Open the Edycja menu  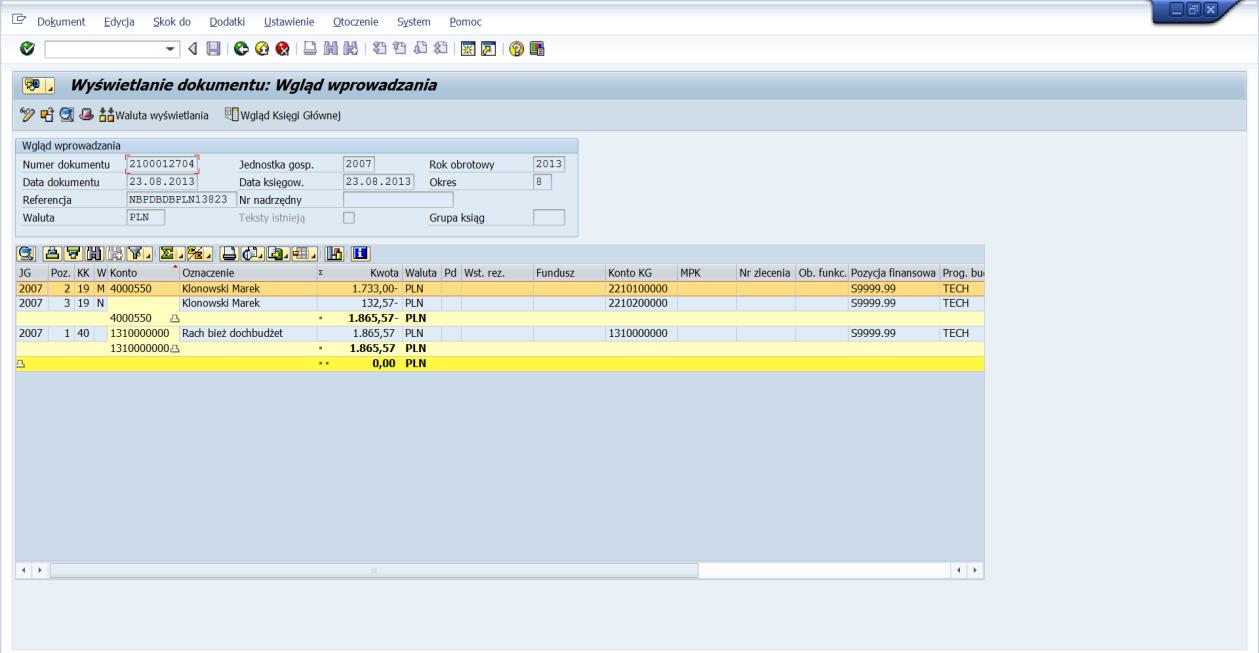[120, 22]
